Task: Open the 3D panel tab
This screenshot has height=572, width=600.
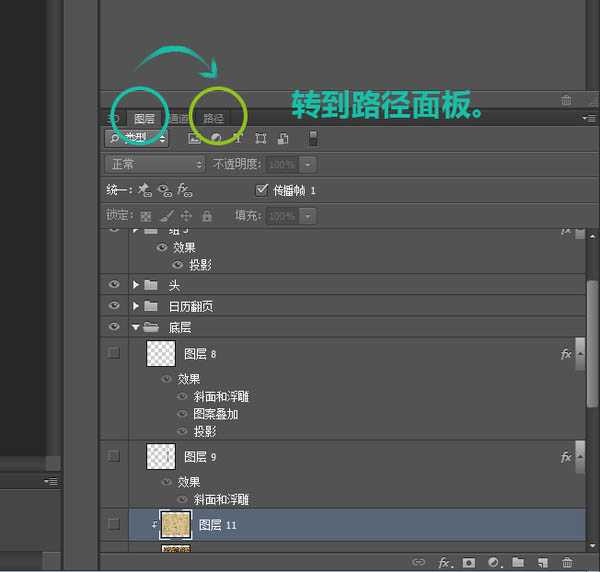Action: point(114,119)
